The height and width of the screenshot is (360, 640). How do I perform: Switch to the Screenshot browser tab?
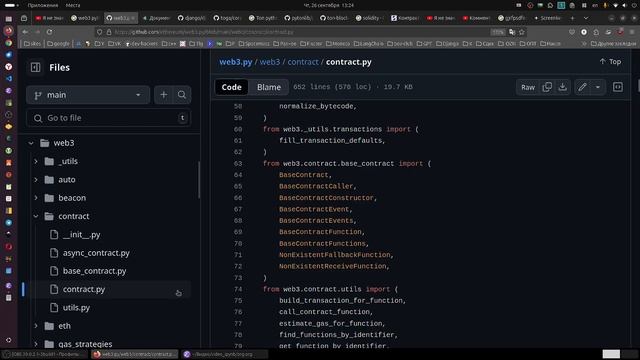pyautogui.click(x=548, y=18)
